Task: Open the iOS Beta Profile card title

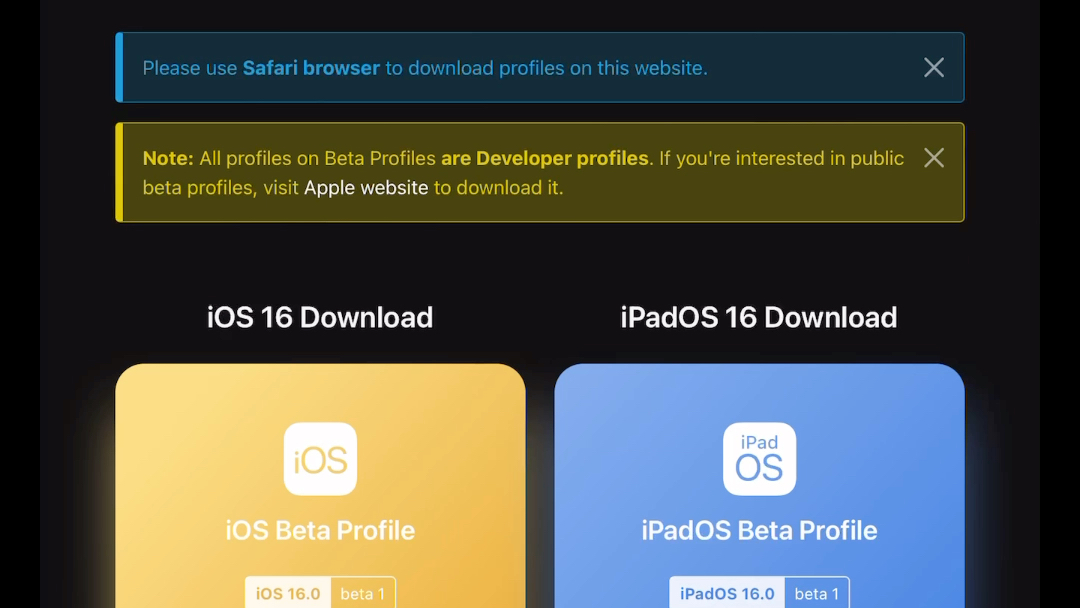Action: (x=320, y=530)
